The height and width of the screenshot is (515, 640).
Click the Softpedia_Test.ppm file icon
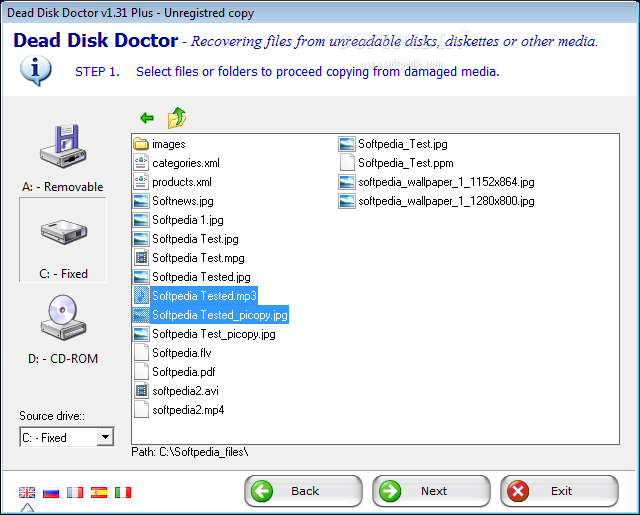tap(347, 163)
